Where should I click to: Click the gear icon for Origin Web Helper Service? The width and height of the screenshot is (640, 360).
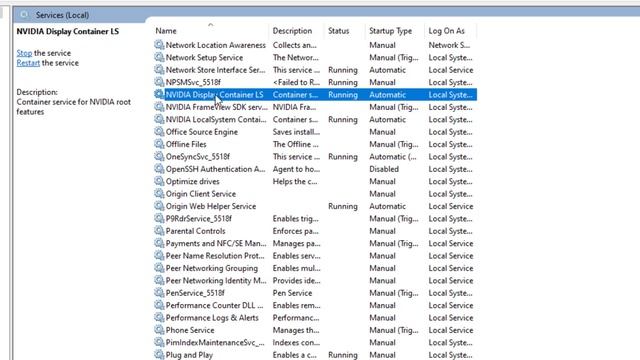point(159,206)
